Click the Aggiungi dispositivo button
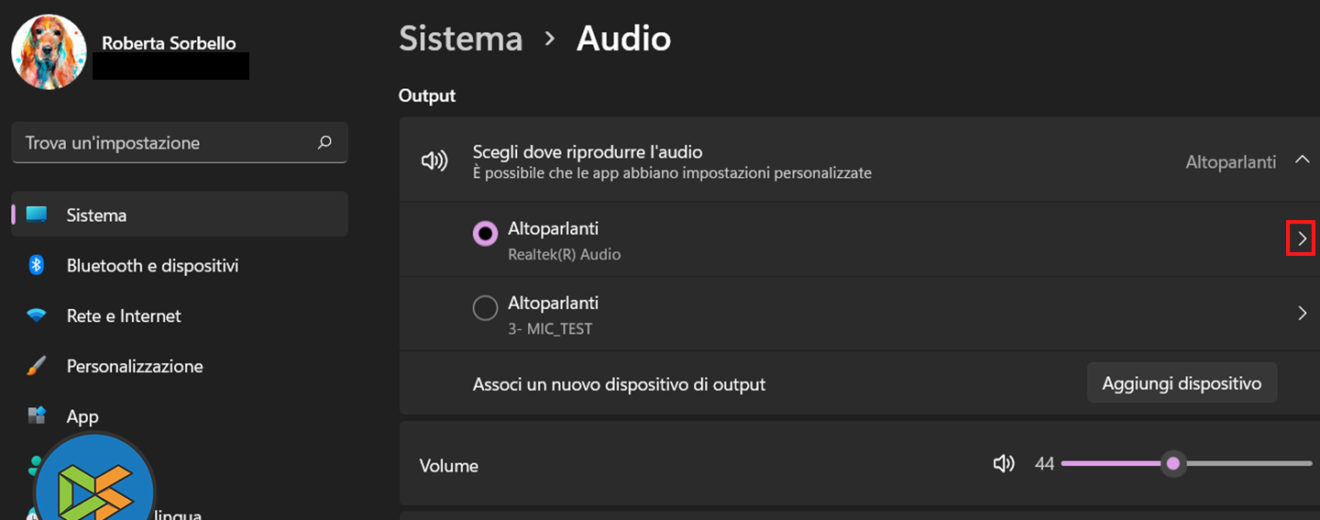1320x520 pixels. pyautogui.click(x=1181, y=383)
